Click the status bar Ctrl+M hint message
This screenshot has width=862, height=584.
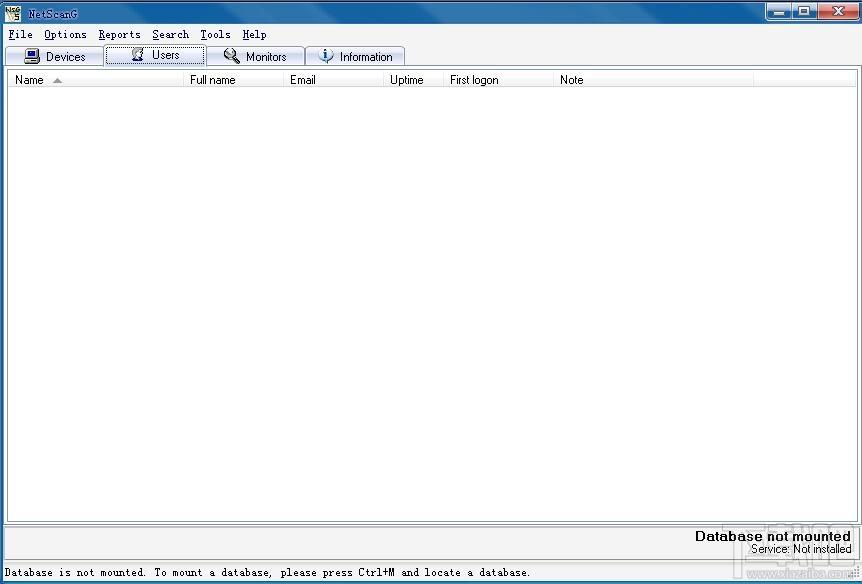point(267,572)
